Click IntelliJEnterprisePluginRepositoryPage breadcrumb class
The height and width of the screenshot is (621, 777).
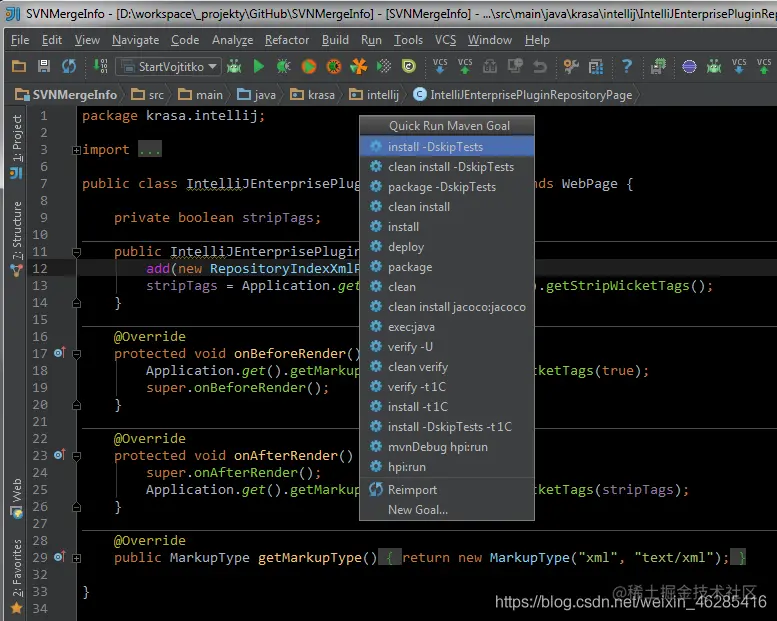(x=523, y=95)
